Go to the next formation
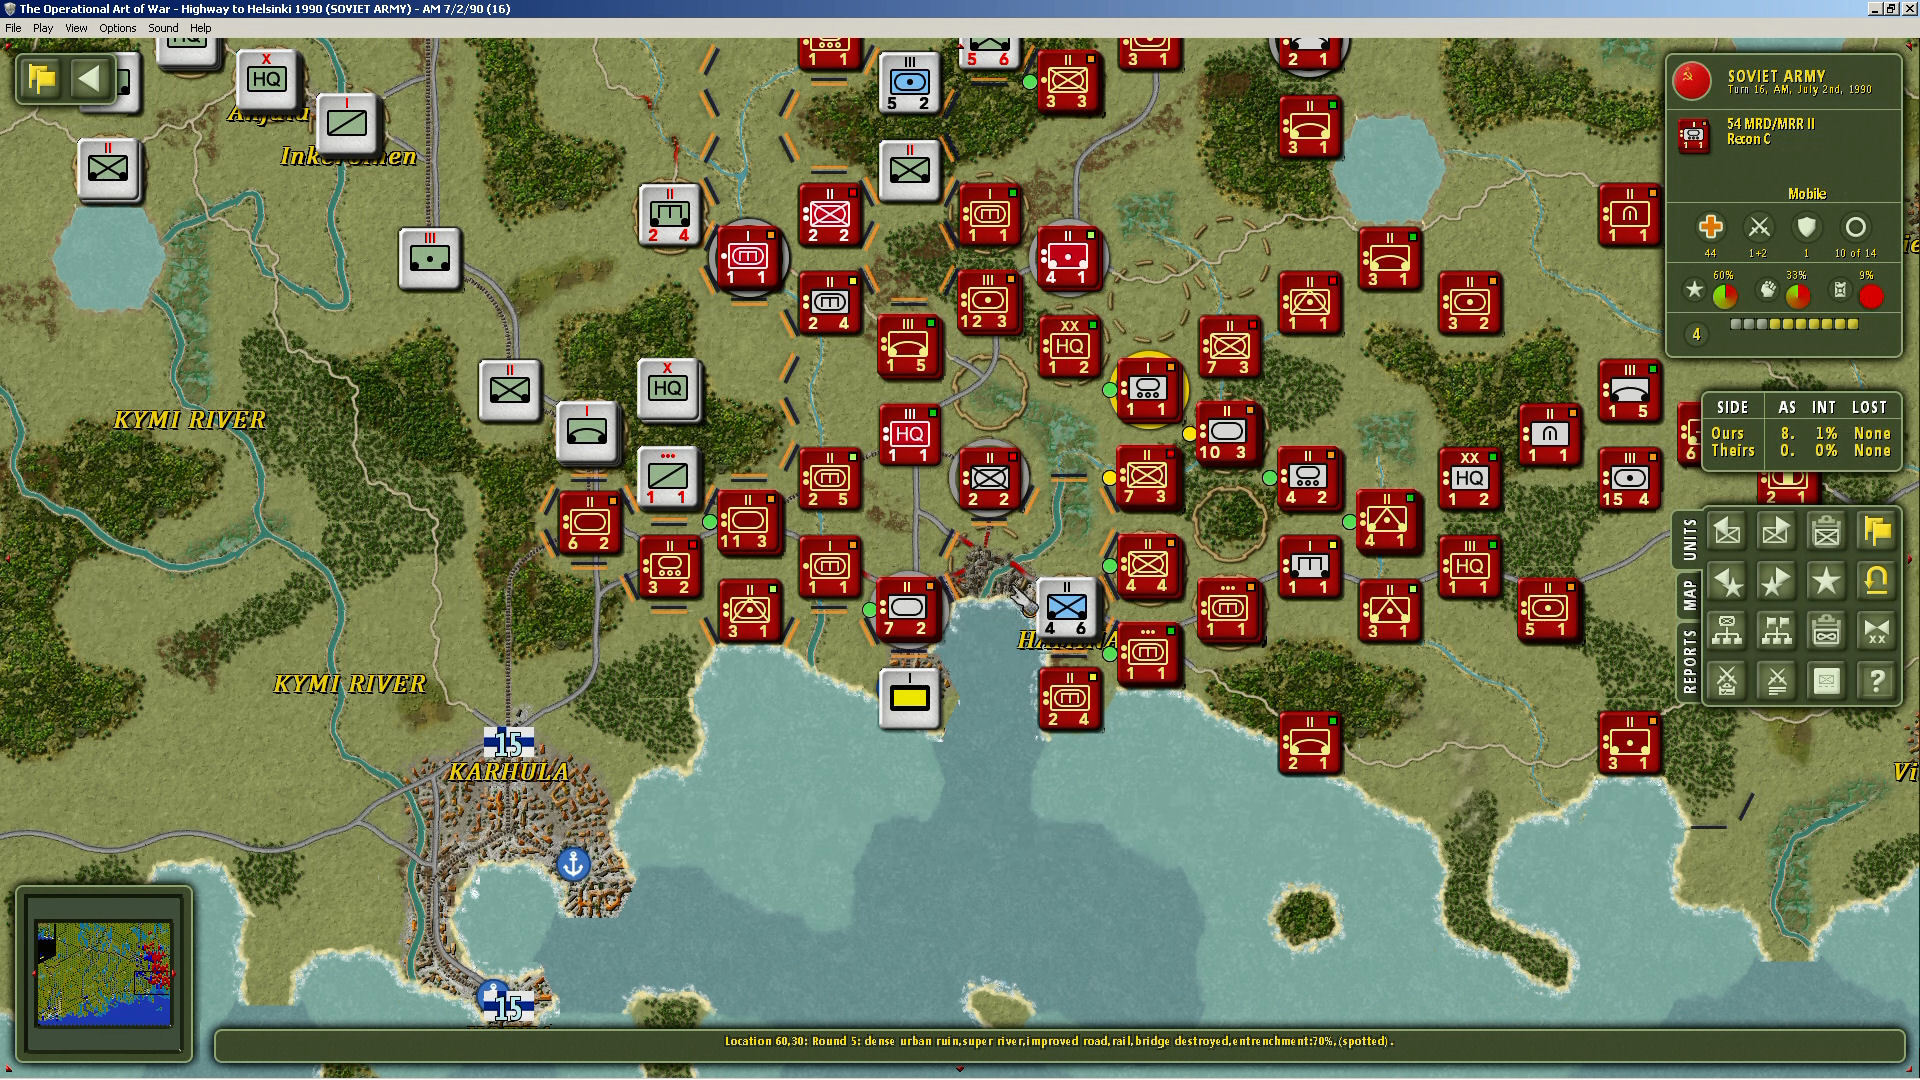Image resolution: width=1920 pixels, height=1080 pixels. tap(1776, 581)
